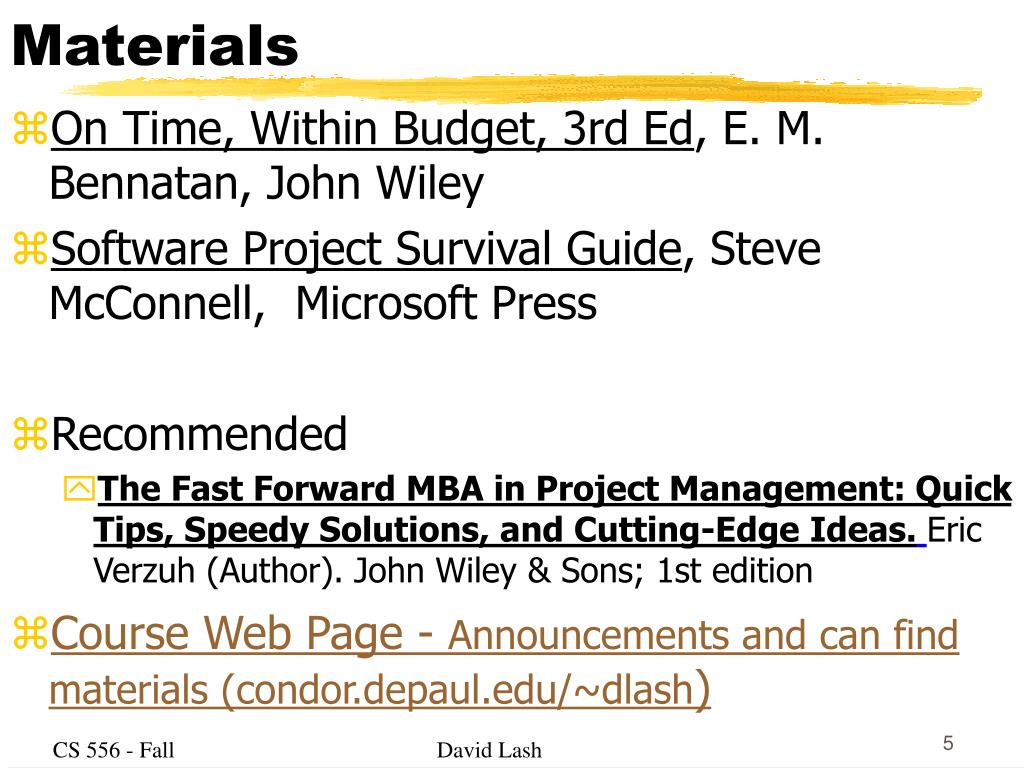Screen dimensions: 1024x768
Task: Click the David Lash footer name
Action: 489,750
